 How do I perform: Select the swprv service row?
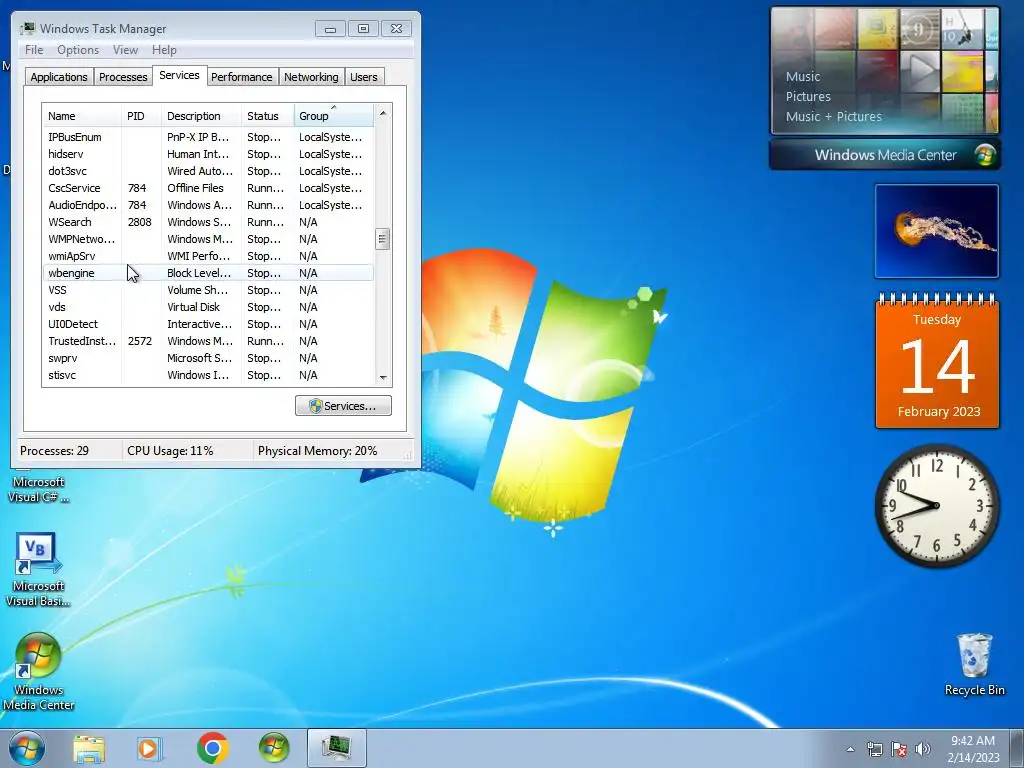(x=208, y=358)
